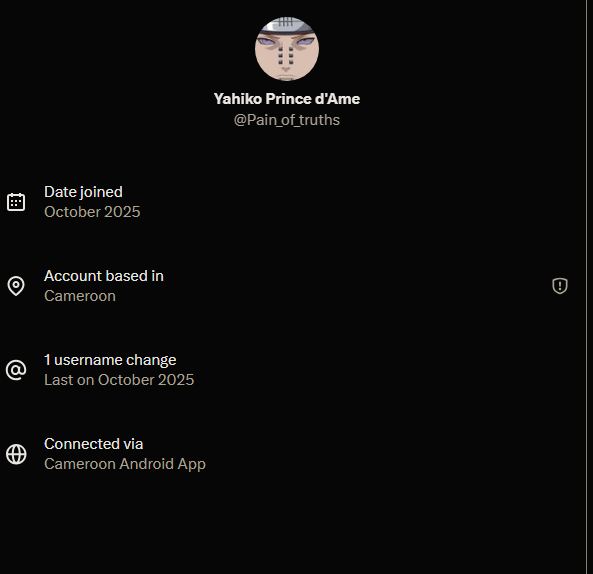The height and width of the screenshot is (574, 593).
Task: Click the location pin icon
Action: point(16,286)
